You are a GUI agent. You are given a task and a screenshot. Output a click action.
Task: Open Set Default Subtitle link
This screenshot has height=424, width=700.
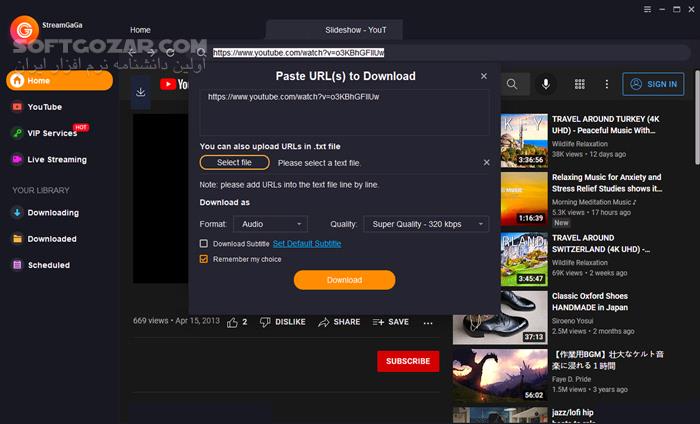point(307,244)
